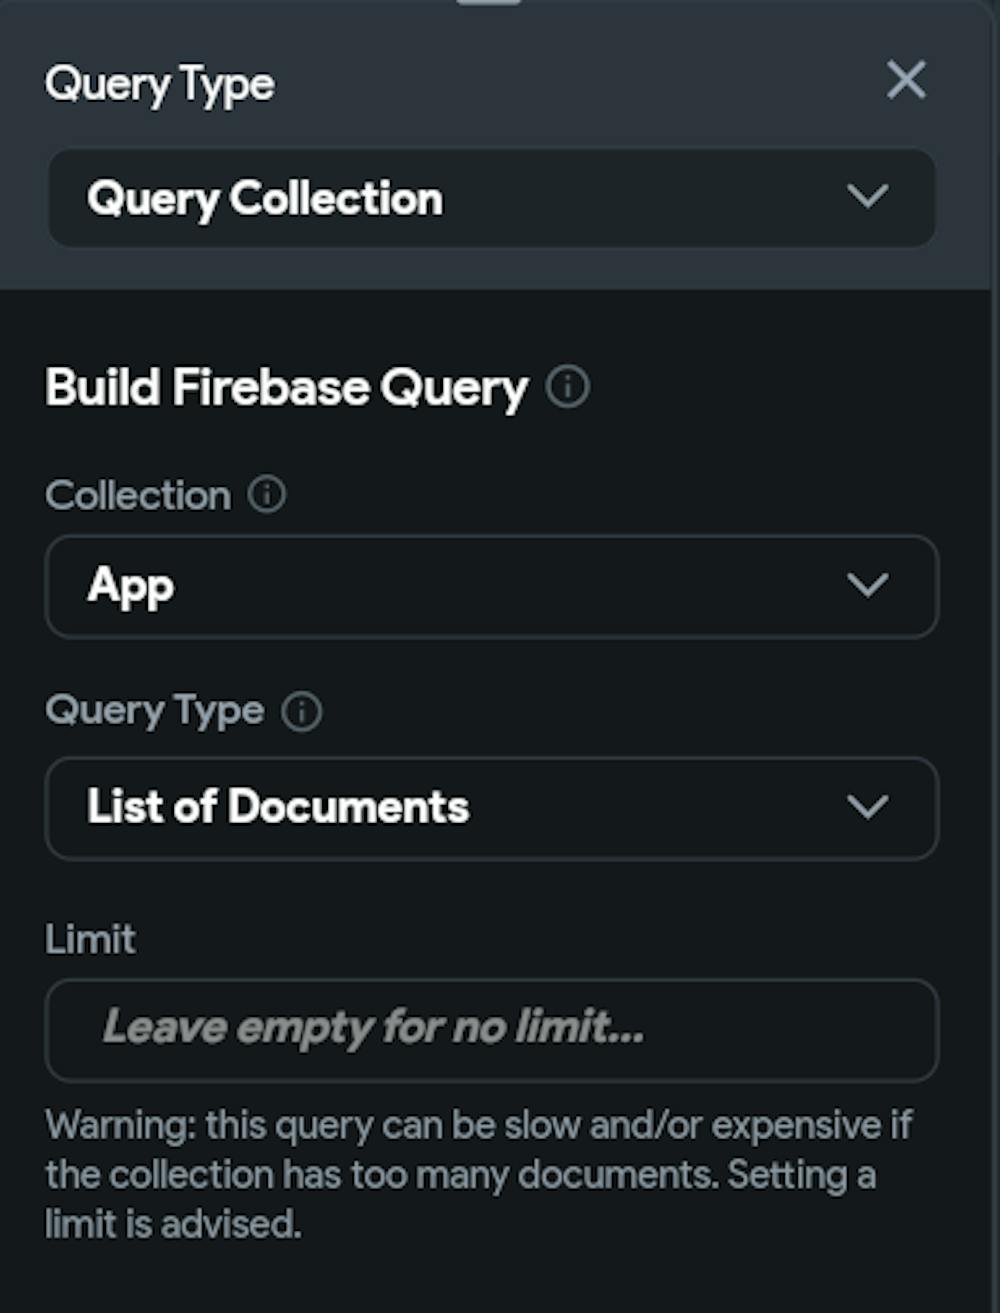Click the Collection info icon
The width and height of the screenshot is (1000, 1313).
pos(266,494)
